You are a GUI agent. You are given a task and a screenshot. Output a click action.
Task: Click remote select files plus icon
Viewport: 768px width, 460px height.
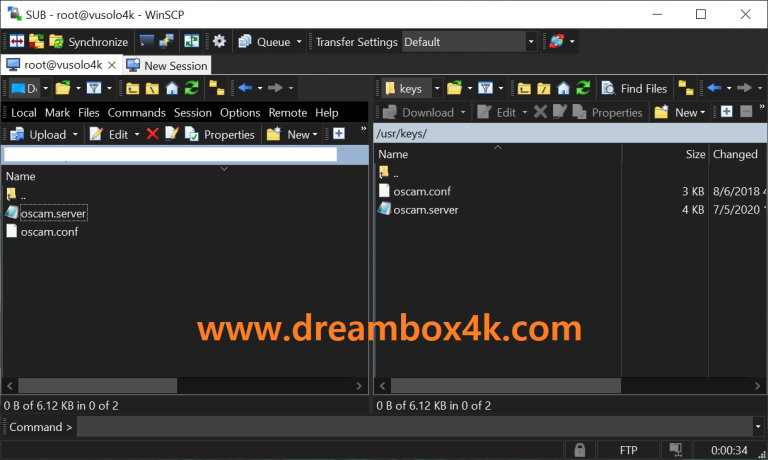pyautogui.click(x=726, y=112)
